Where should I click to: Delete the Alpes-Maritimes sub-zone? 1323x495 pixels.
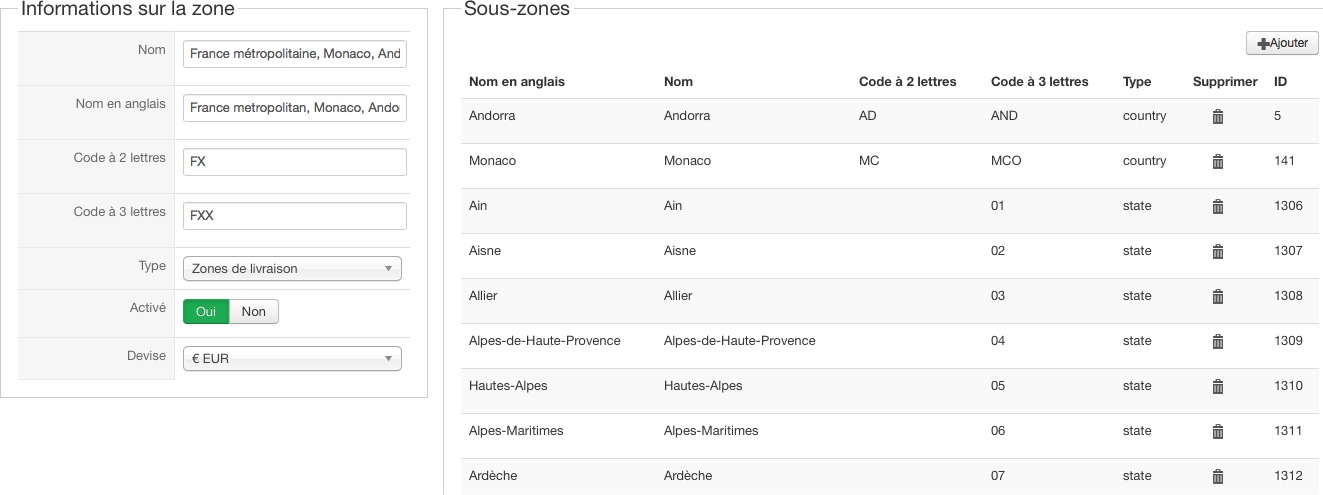point(1217,431)
